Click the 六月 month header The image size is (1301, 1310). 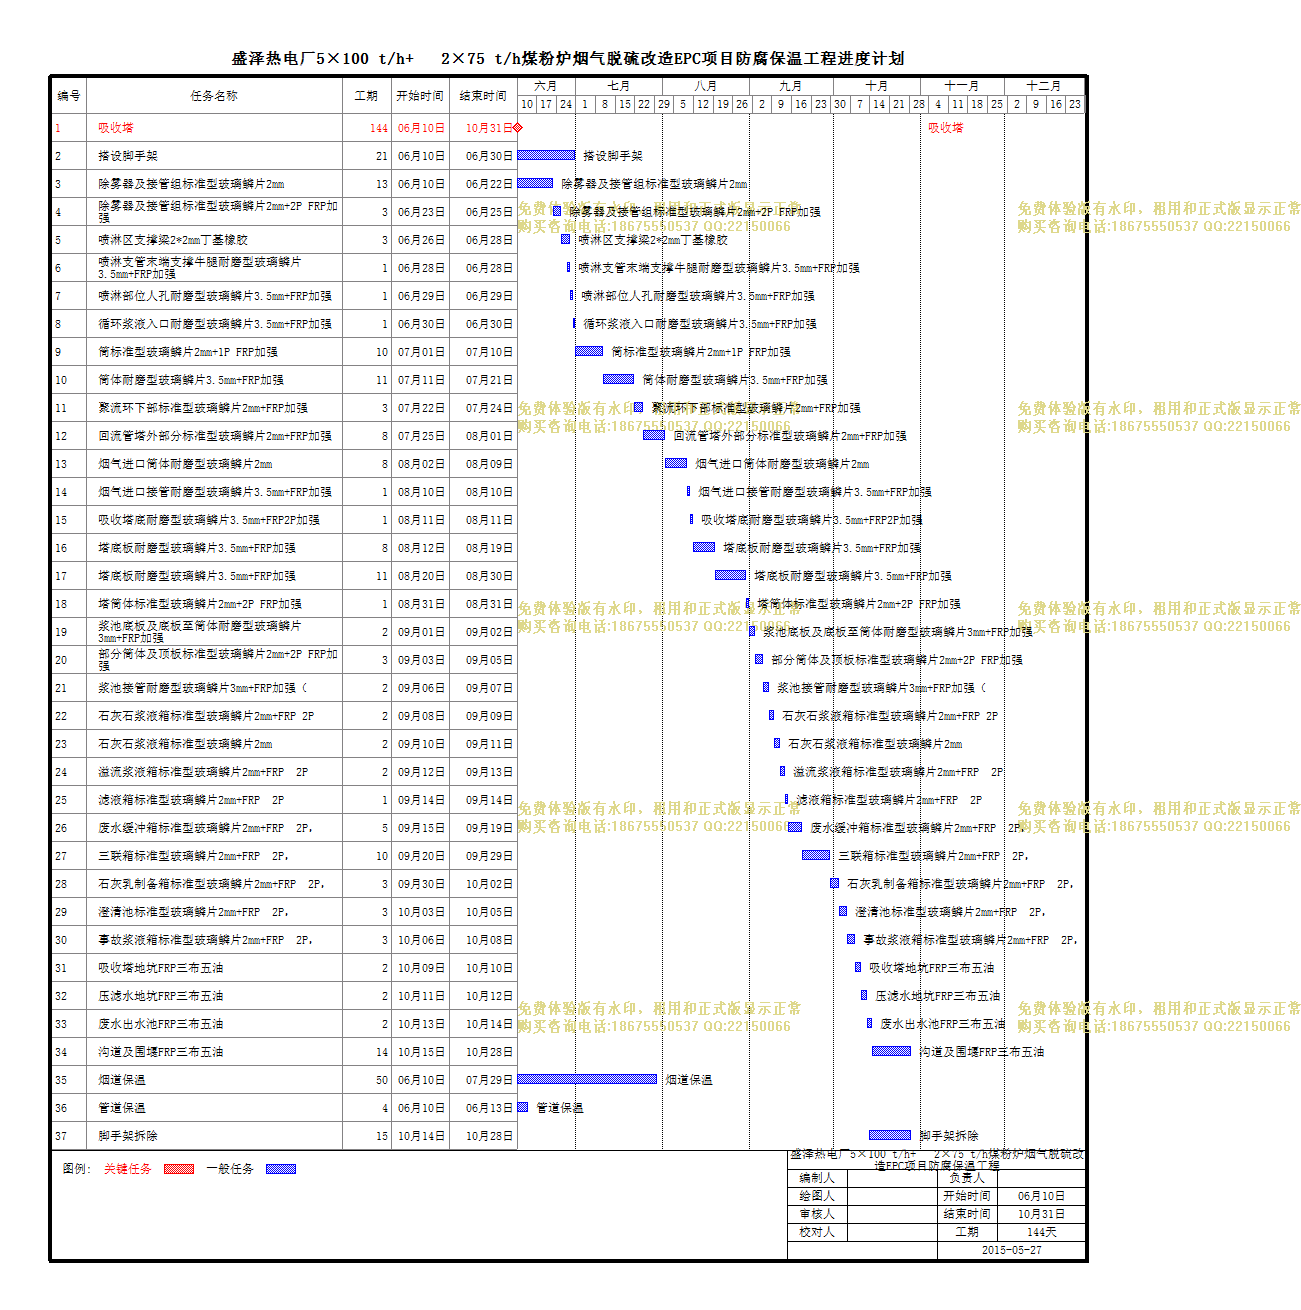(546, 87)
